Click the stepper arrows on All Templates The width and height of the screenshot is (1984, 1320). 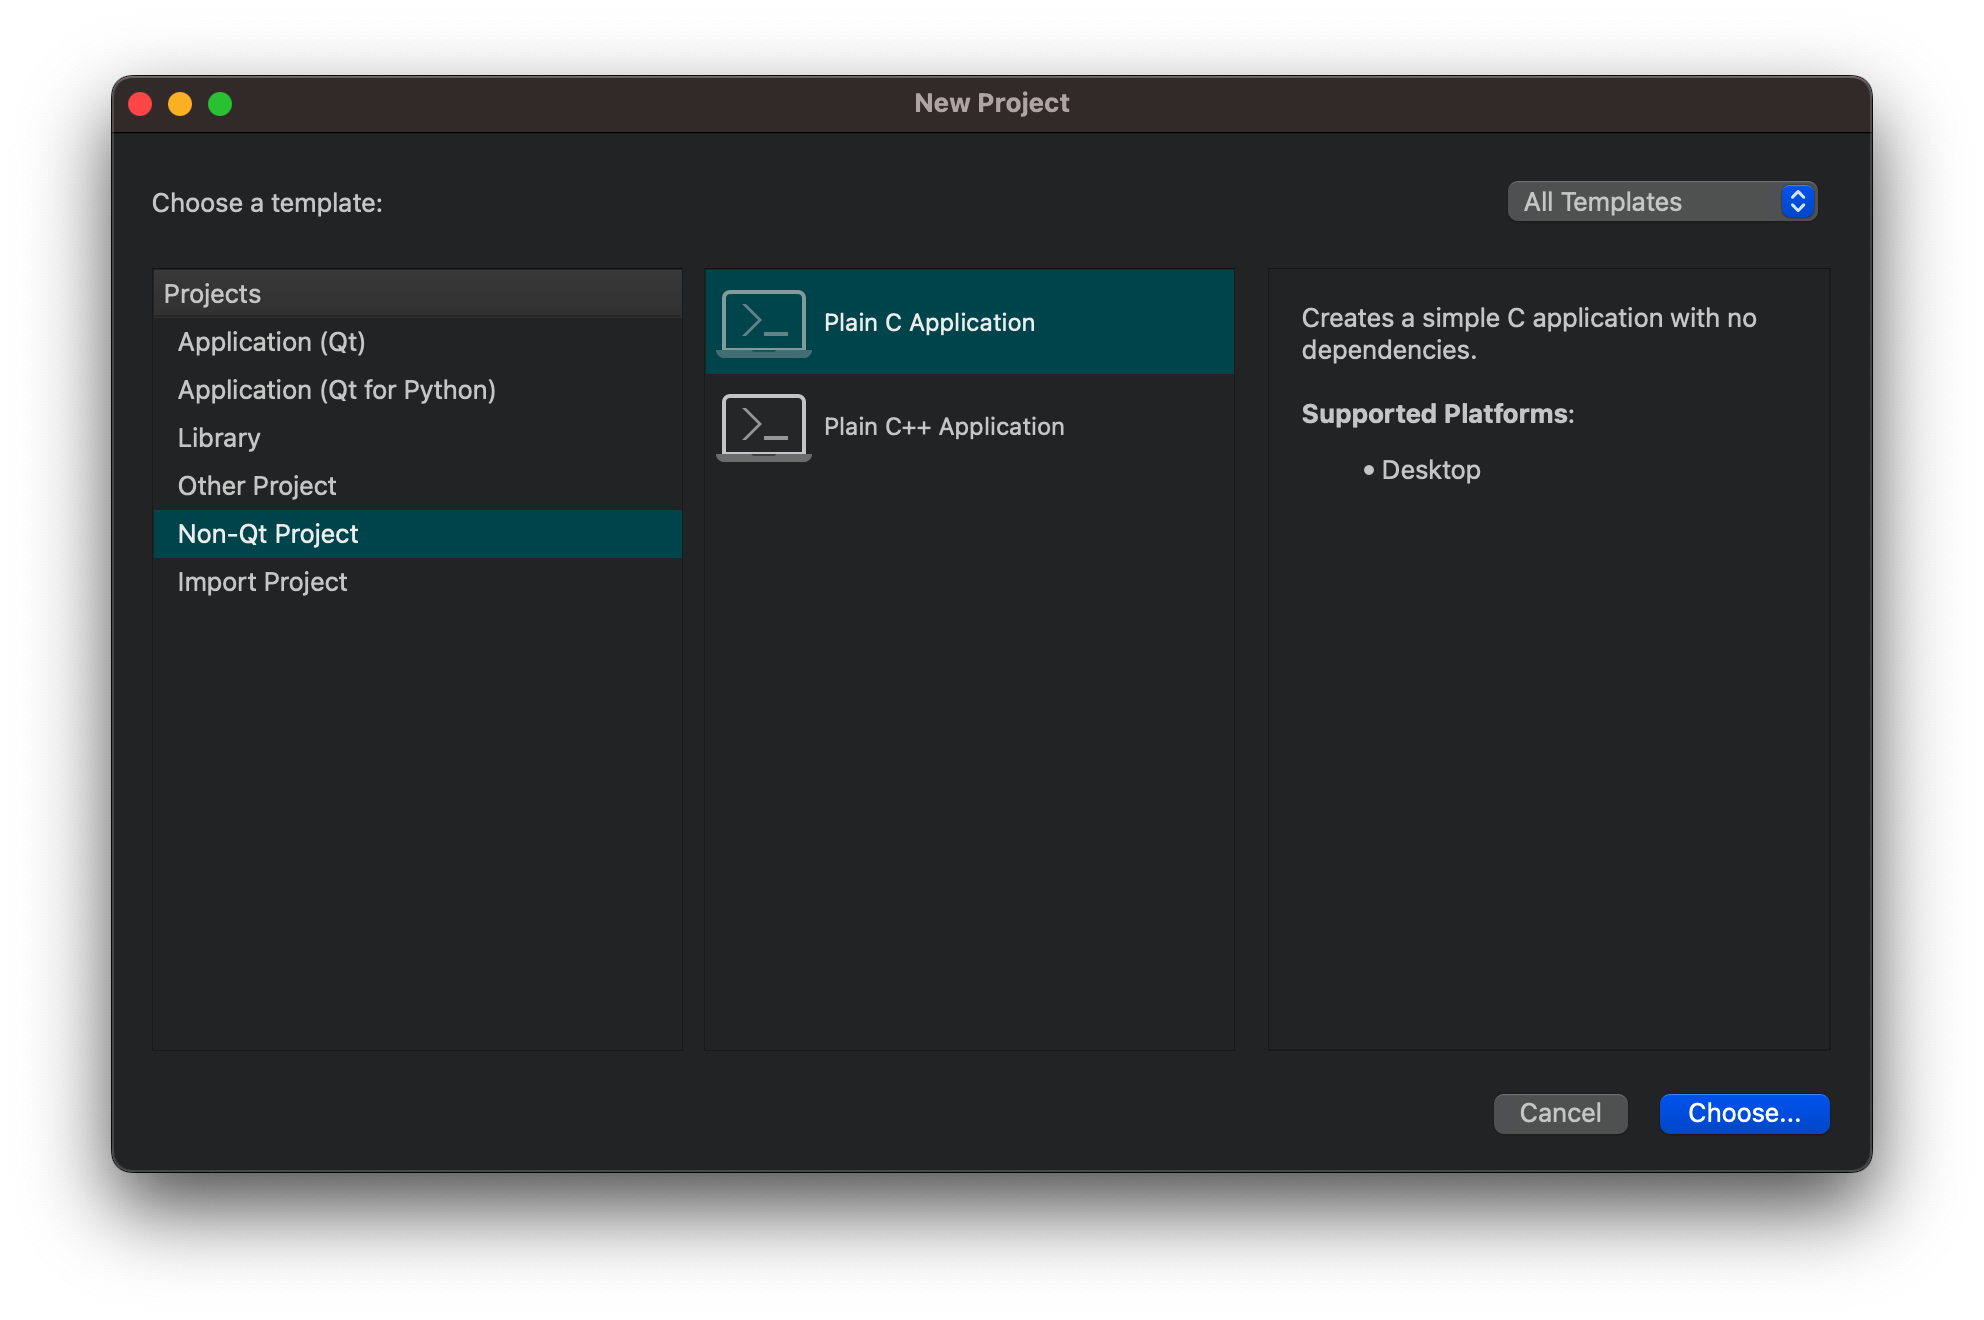point(1797,201)
